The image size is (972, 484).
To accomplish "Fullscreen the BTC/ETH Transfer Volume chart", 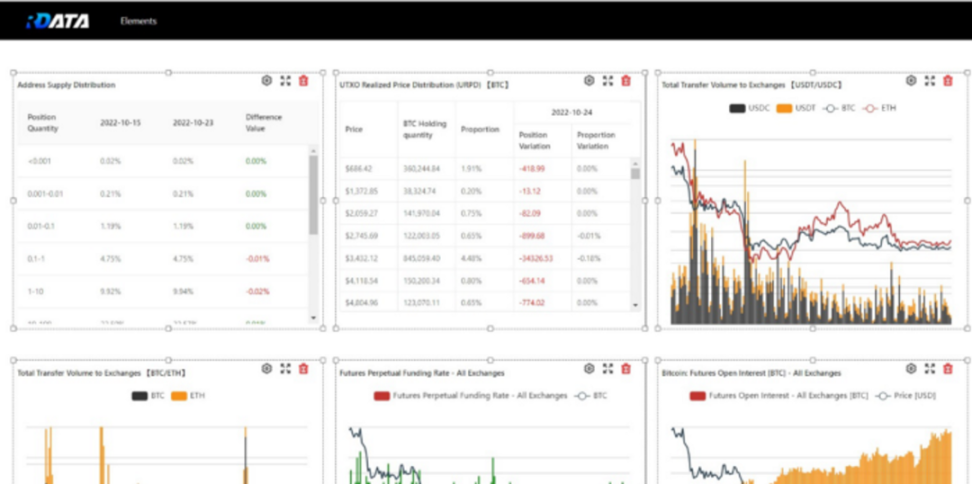I will point(285,369).
